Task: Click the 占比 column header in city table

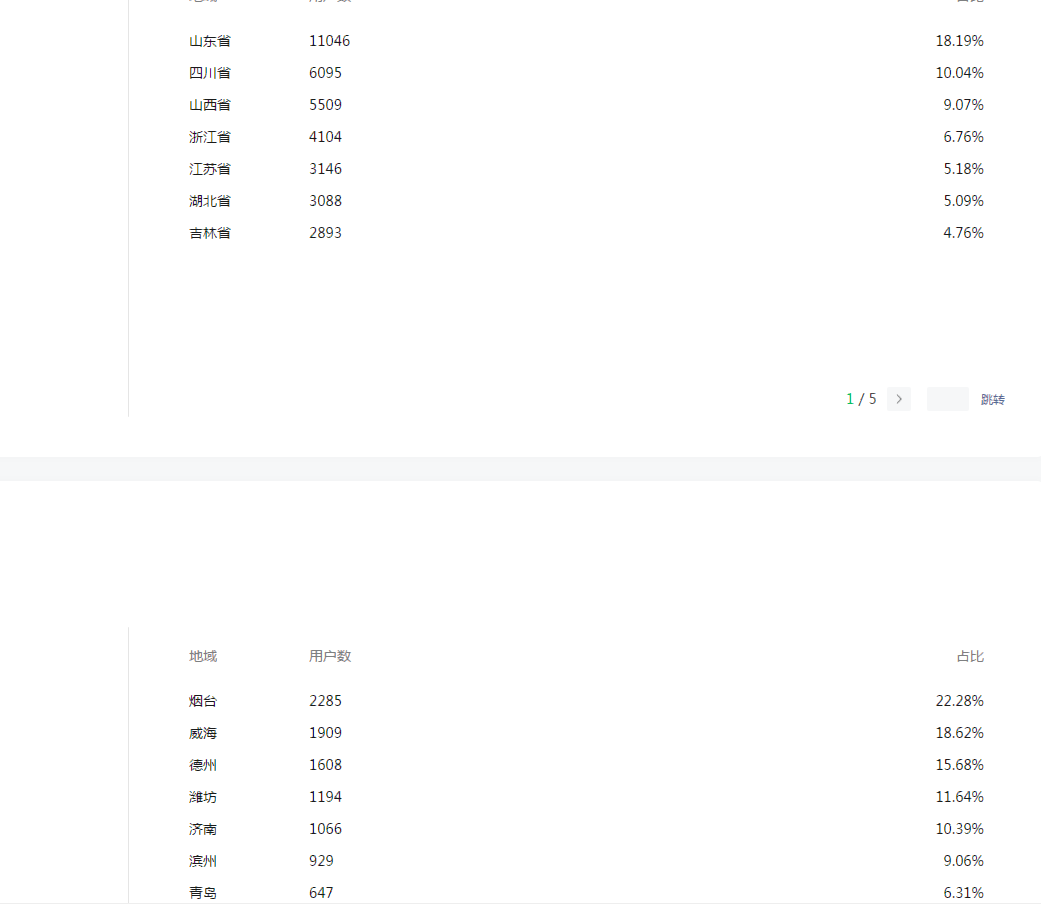Action: click(969, 656)
